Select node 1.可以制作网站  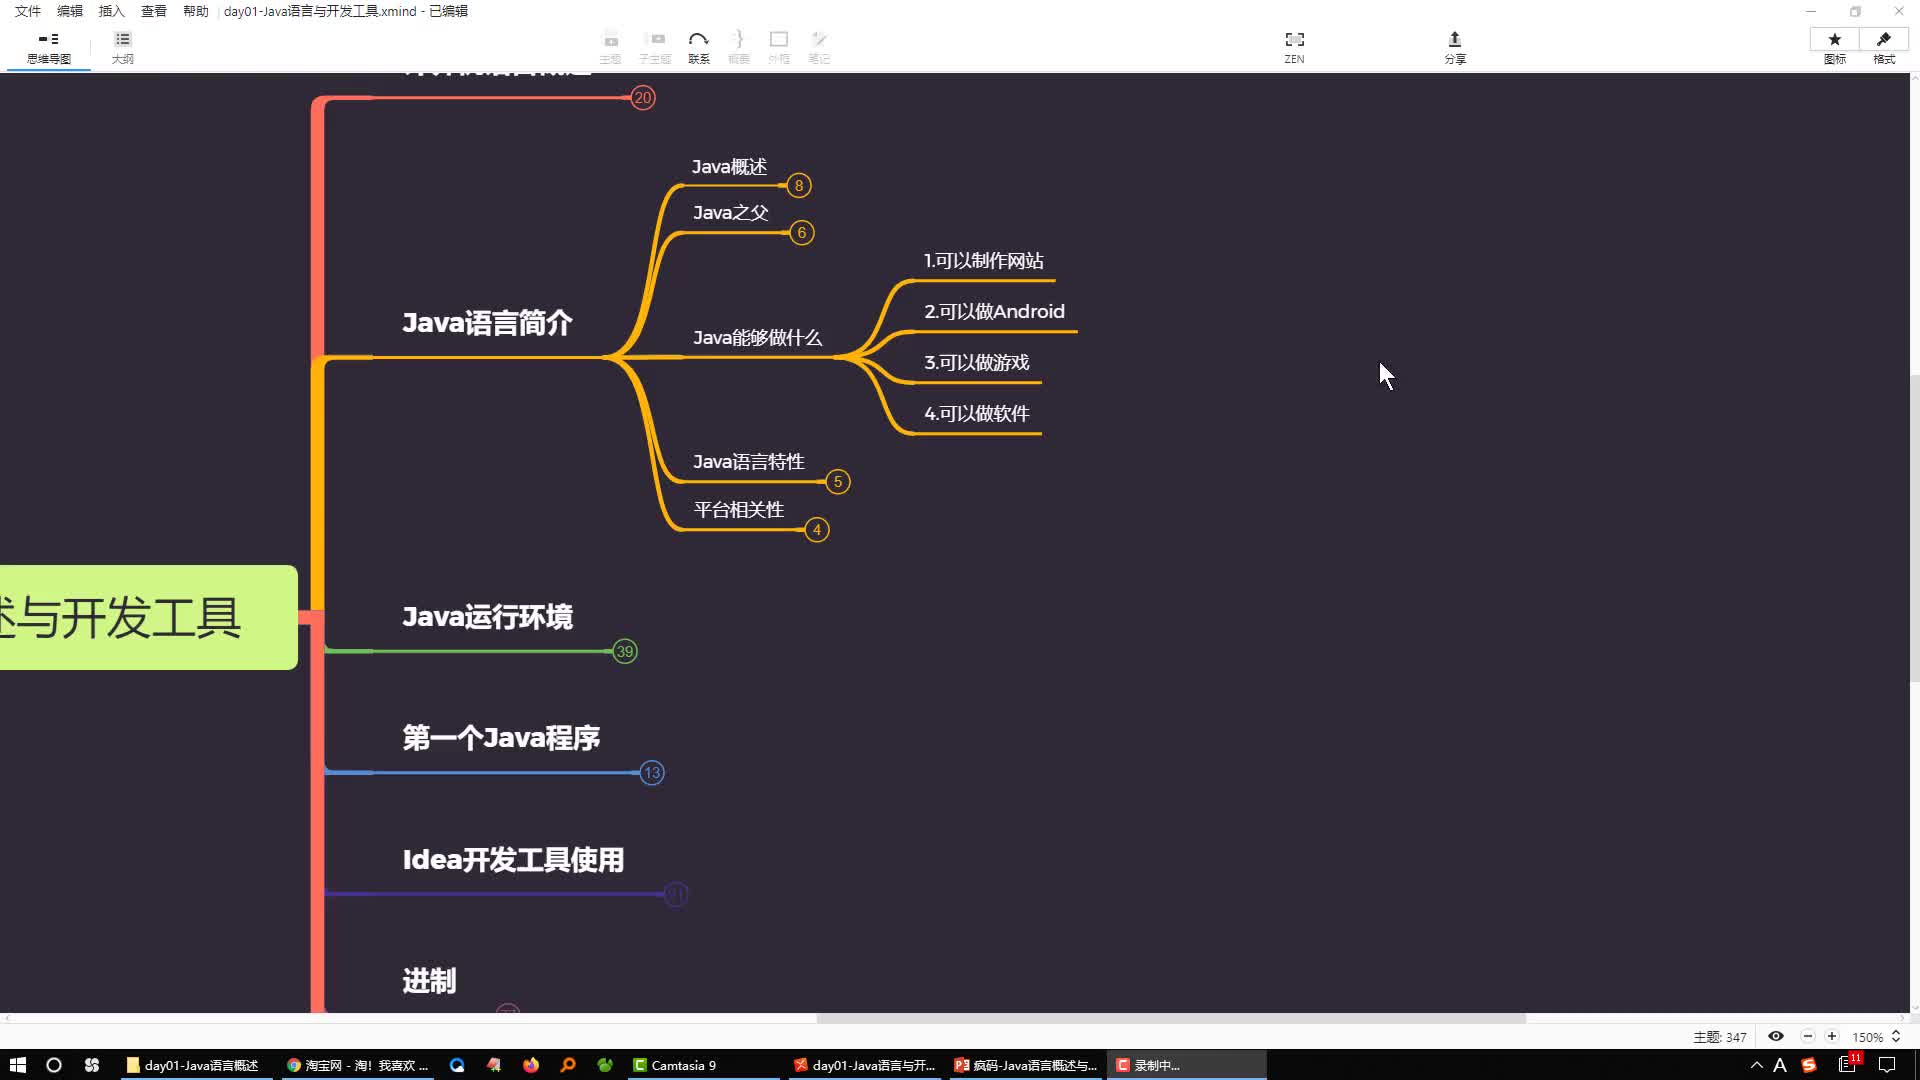pos(983,261)
